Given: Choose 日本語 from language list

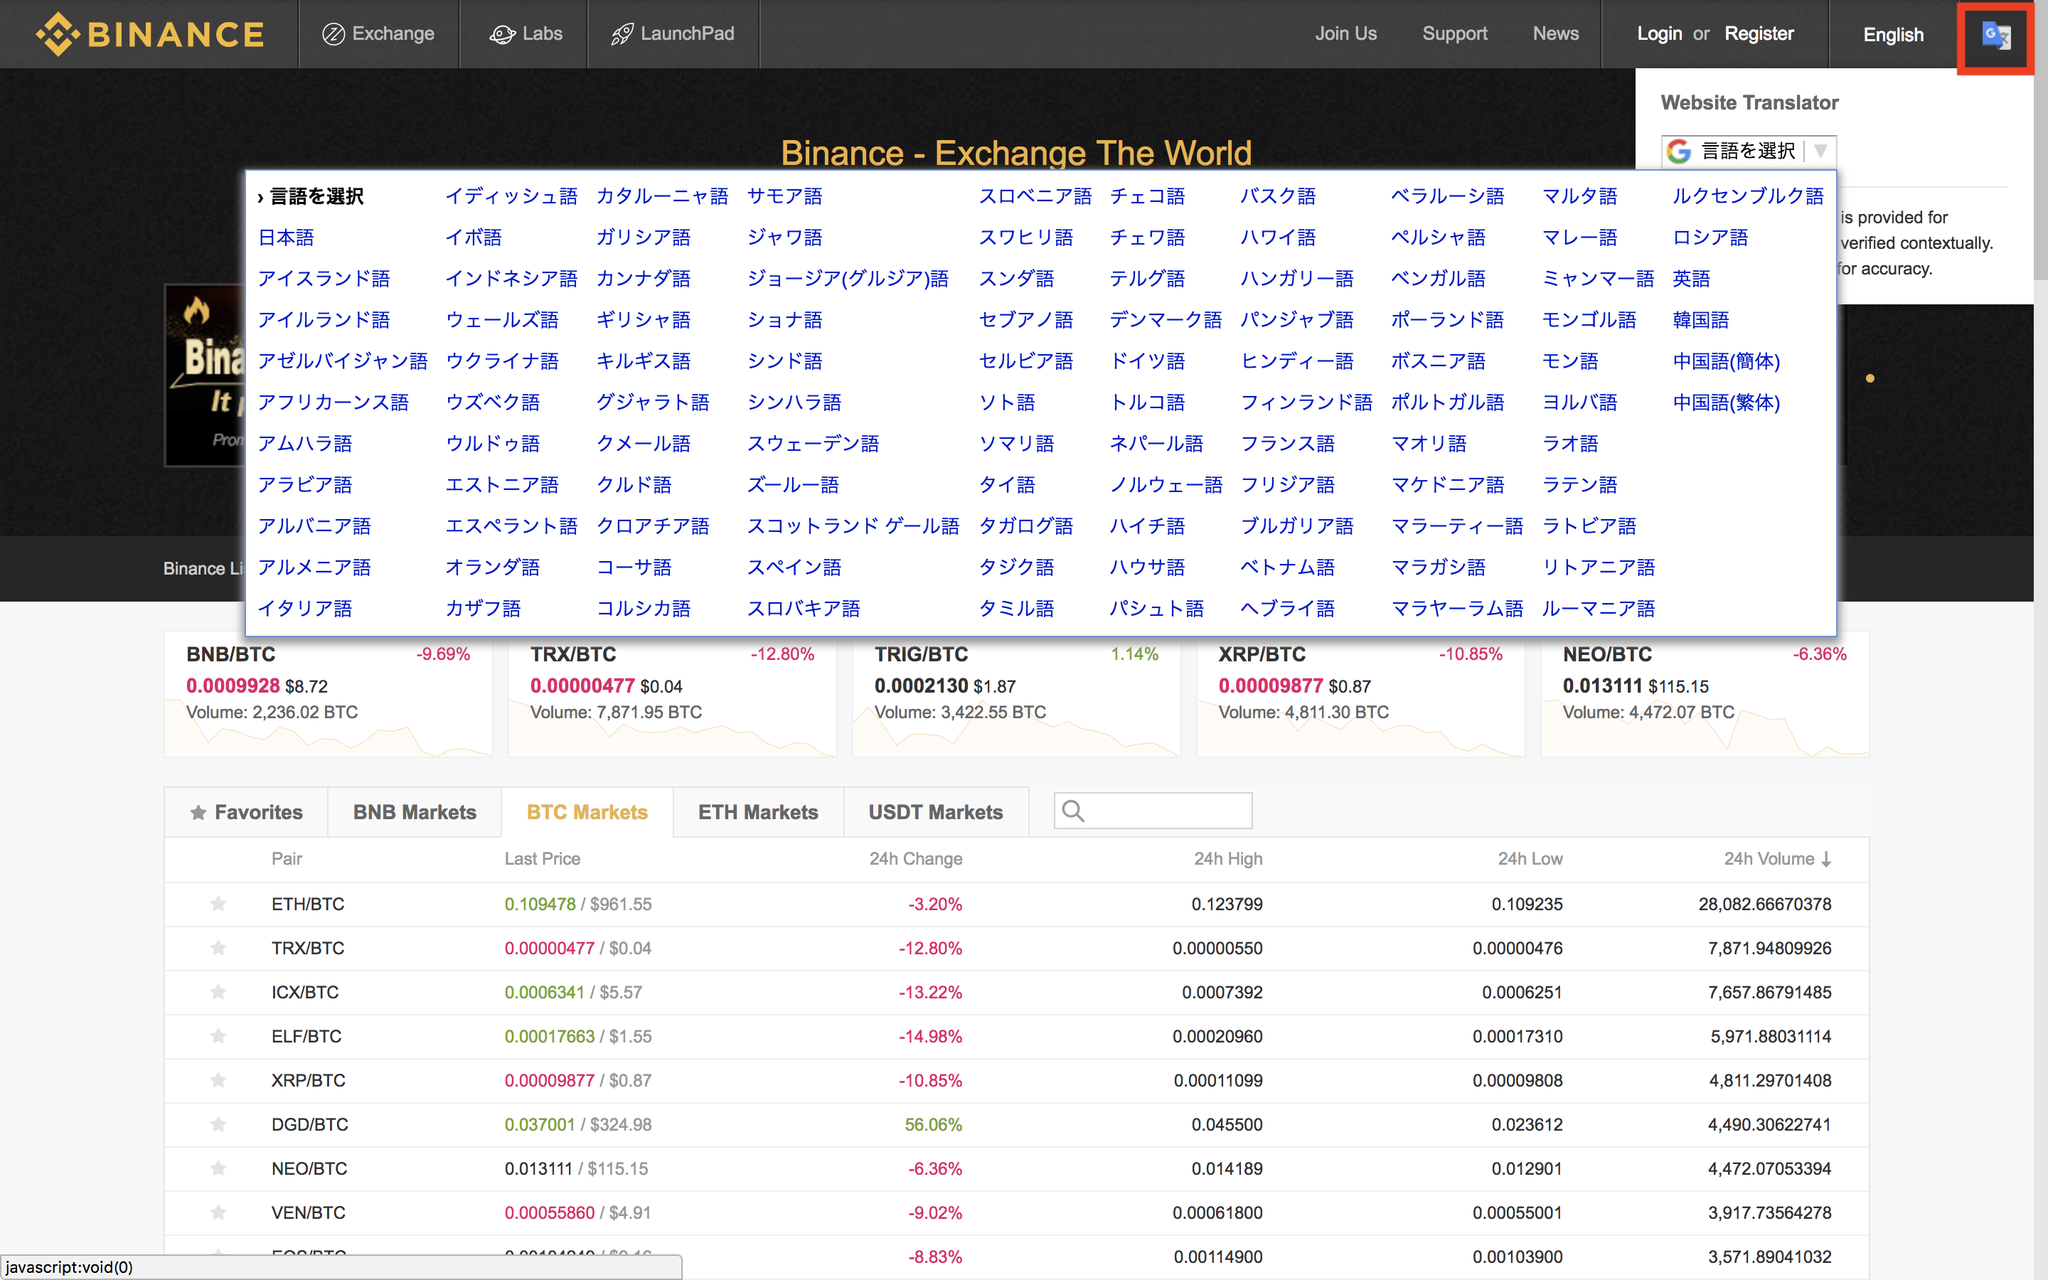Looking at the screenshot, I should 286,237.
